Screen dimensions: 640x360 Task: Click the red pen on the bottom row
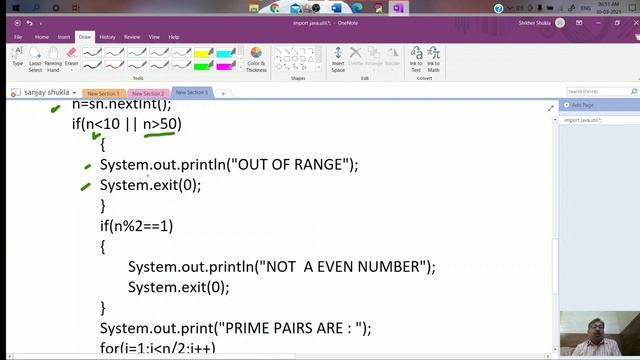click(114, 65)
